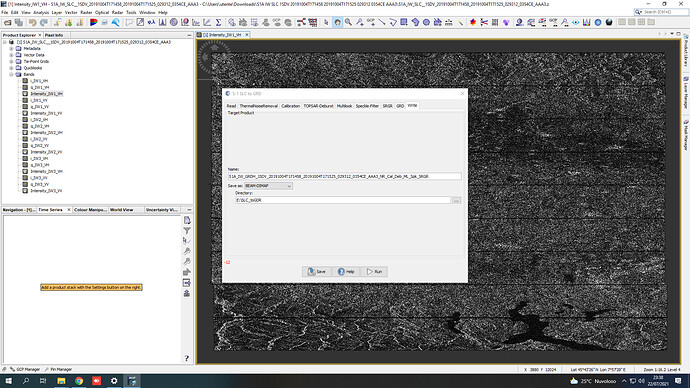Image resolution: width=690 pixels, height=388 pixels.
Task: Select the Zoom magnifier tool
Action: pyautogui.click(x=349, y=22)
